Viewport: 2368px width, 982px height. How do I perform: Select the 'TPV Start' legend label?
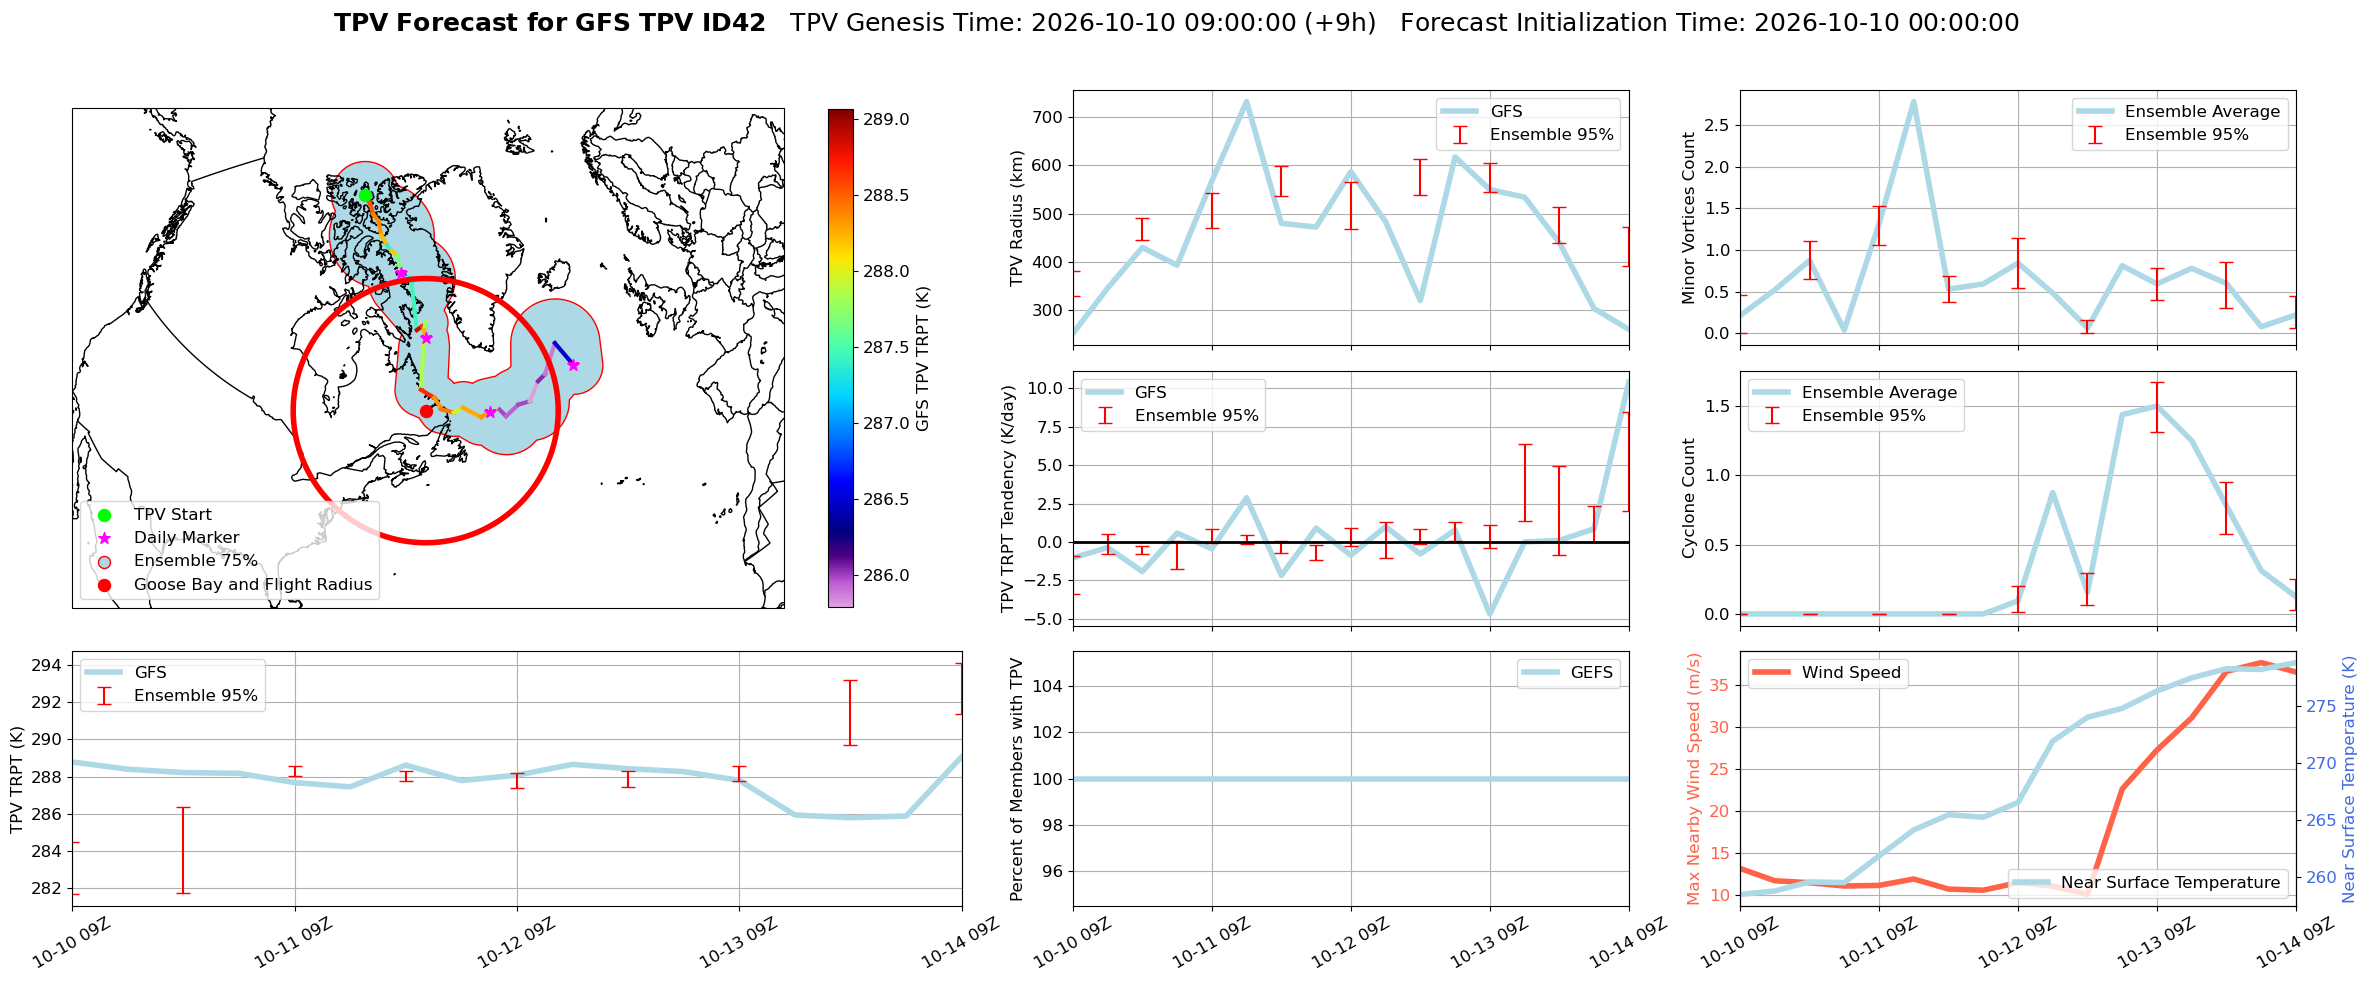pos(173,515)
